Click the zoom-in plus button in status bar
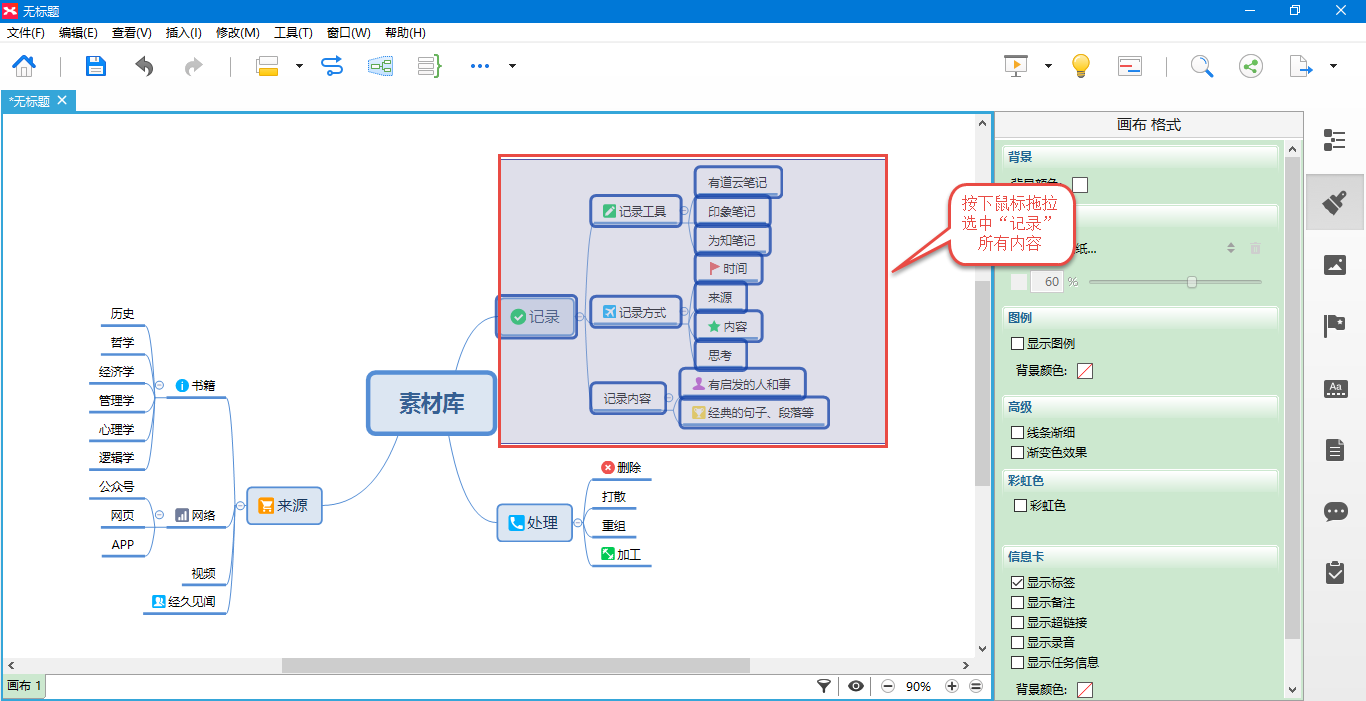The height and width of the screenshot is (701, 1366). pyautogui.click(x=951, y=686)
